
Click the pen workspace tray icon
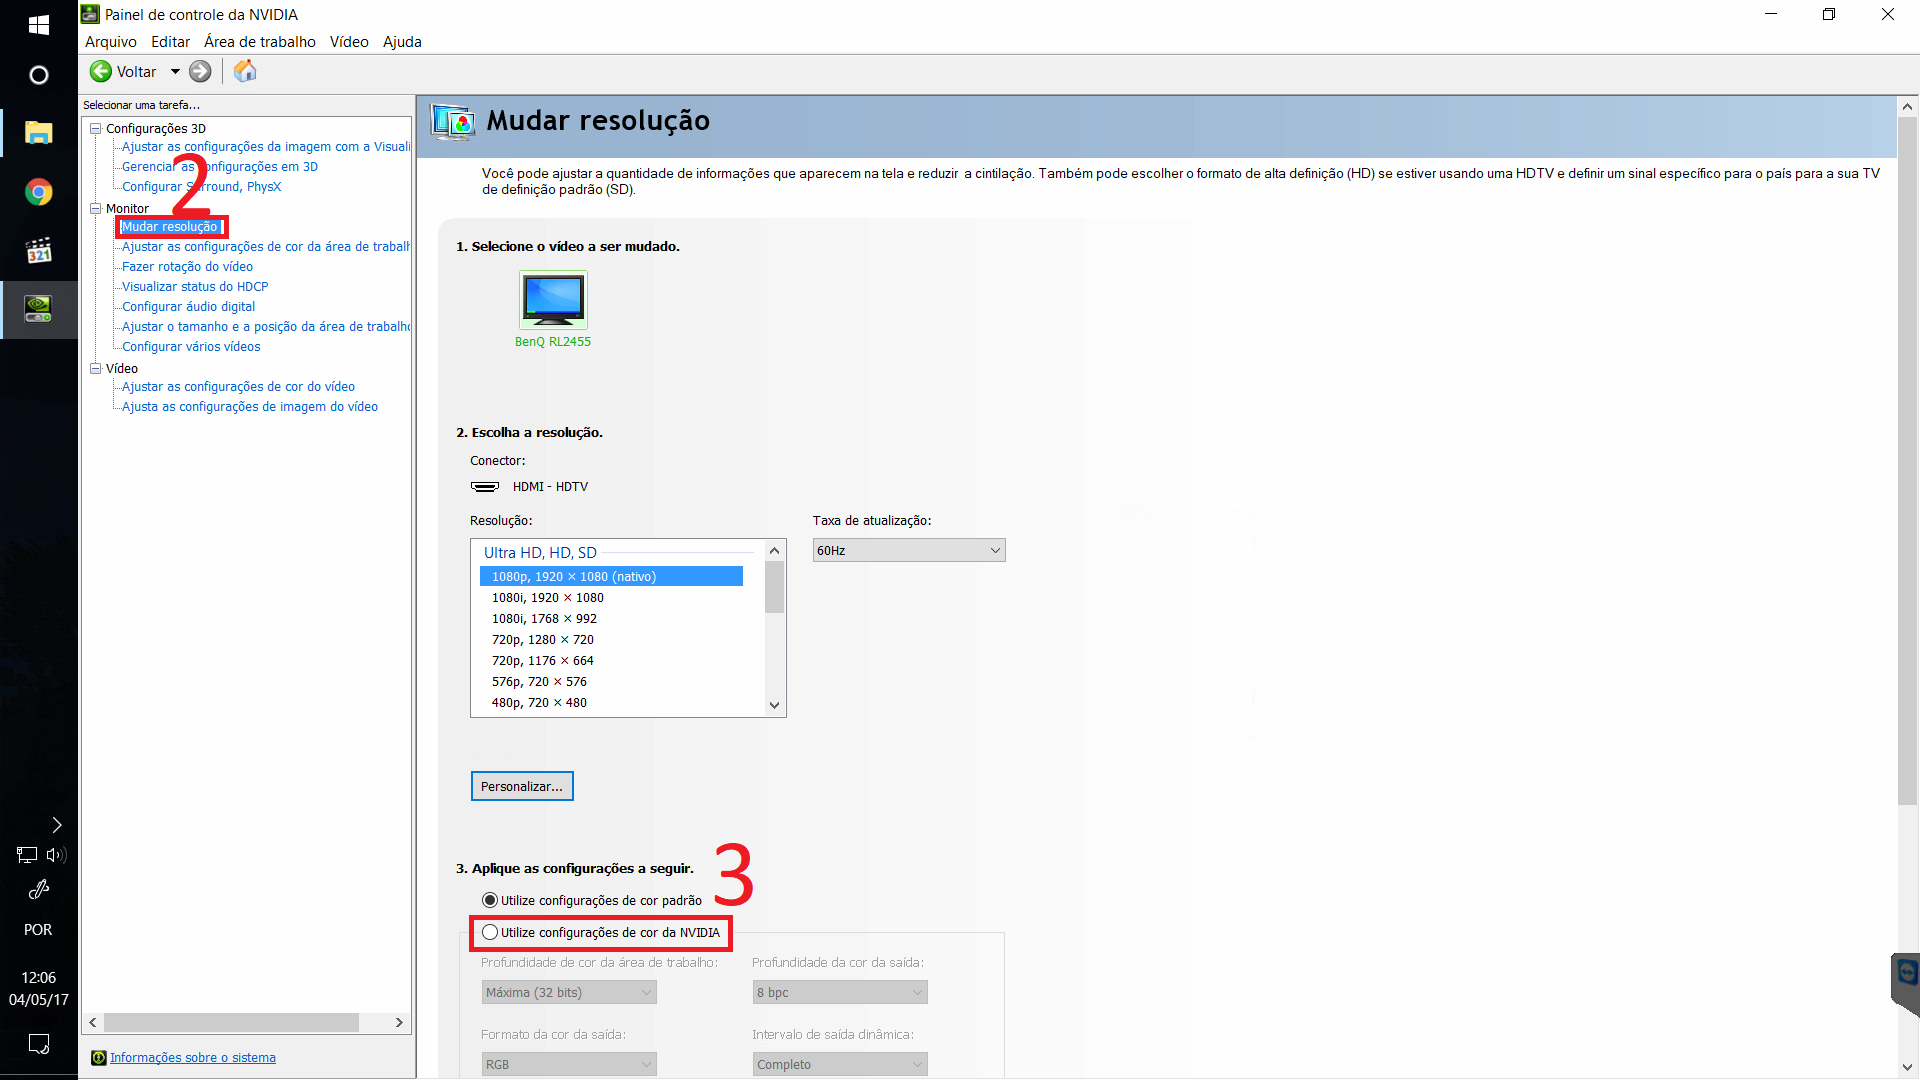click(x=39, y=889)
